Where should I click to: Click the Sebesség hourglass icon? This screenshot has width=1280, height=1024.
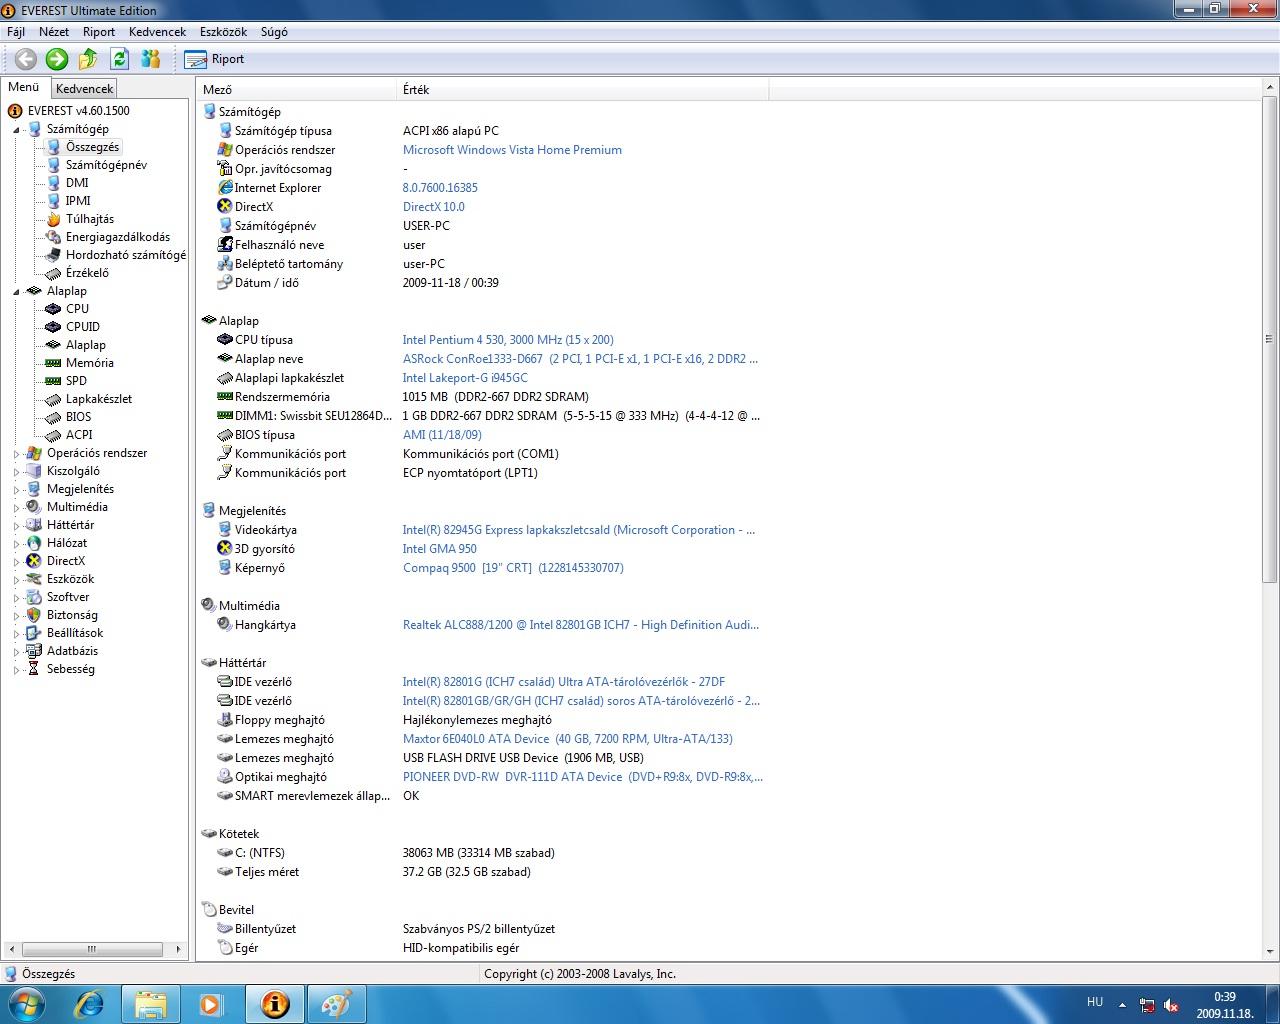click(34, 669)
